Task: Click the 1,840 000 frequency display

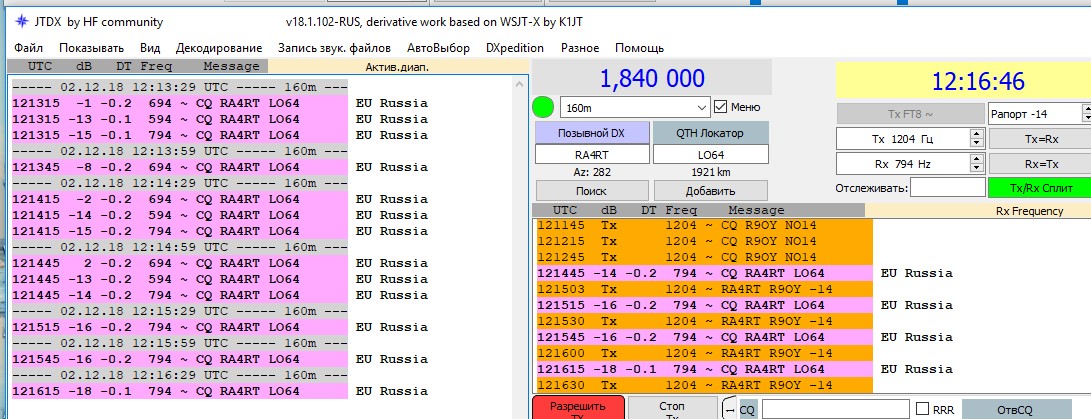Action: tap(652, 79)
